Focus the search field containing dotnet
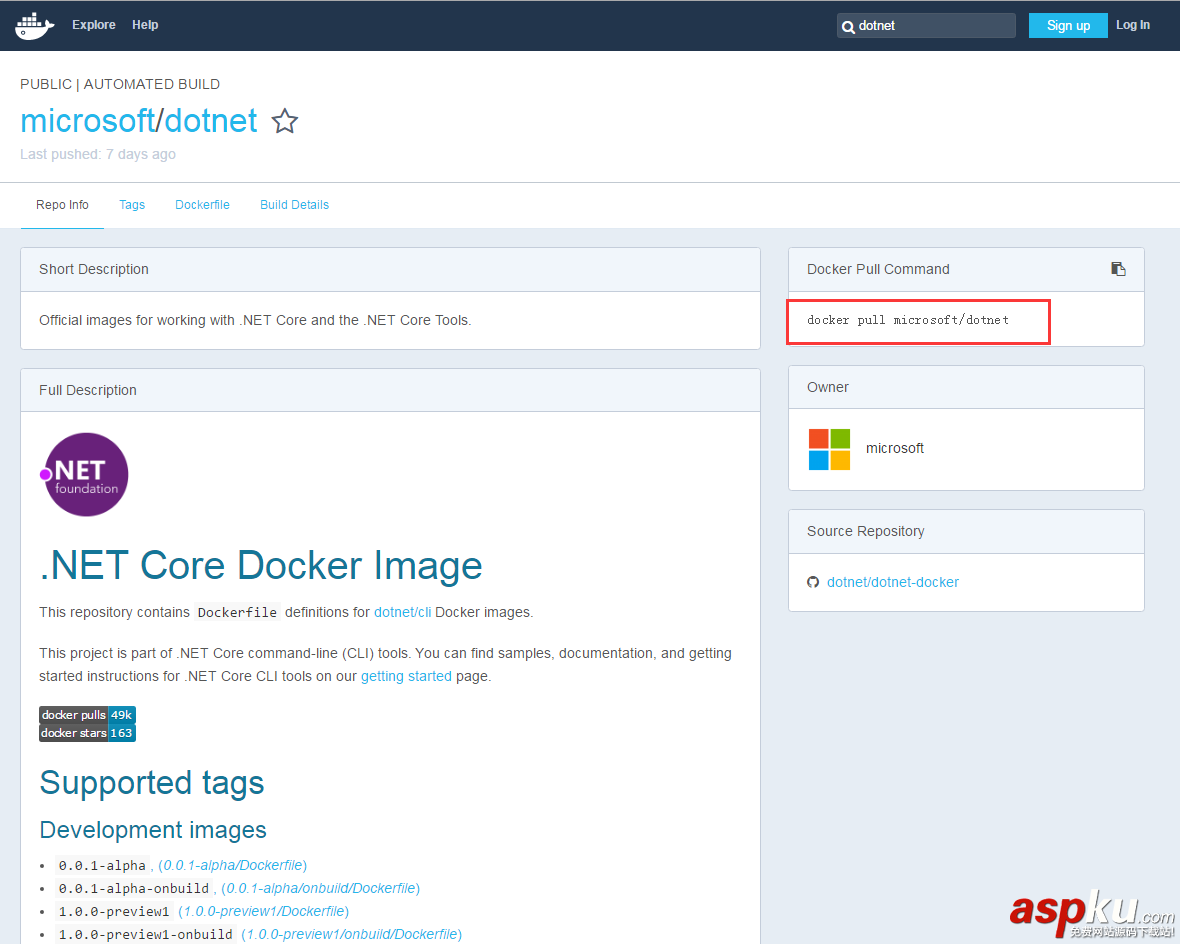The image size is (1180, 944). [930, 26]
